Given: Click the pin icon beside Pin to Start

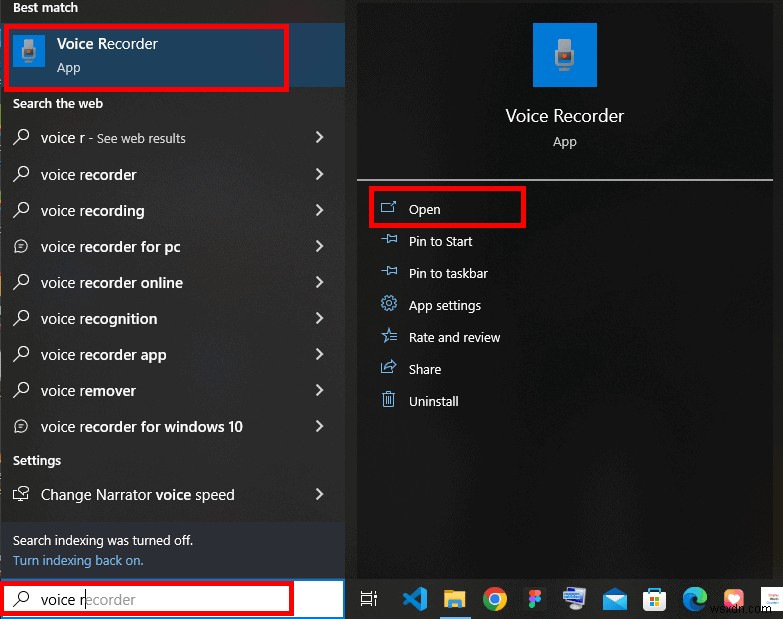Looking at the screenshot, I should [389, 240].
